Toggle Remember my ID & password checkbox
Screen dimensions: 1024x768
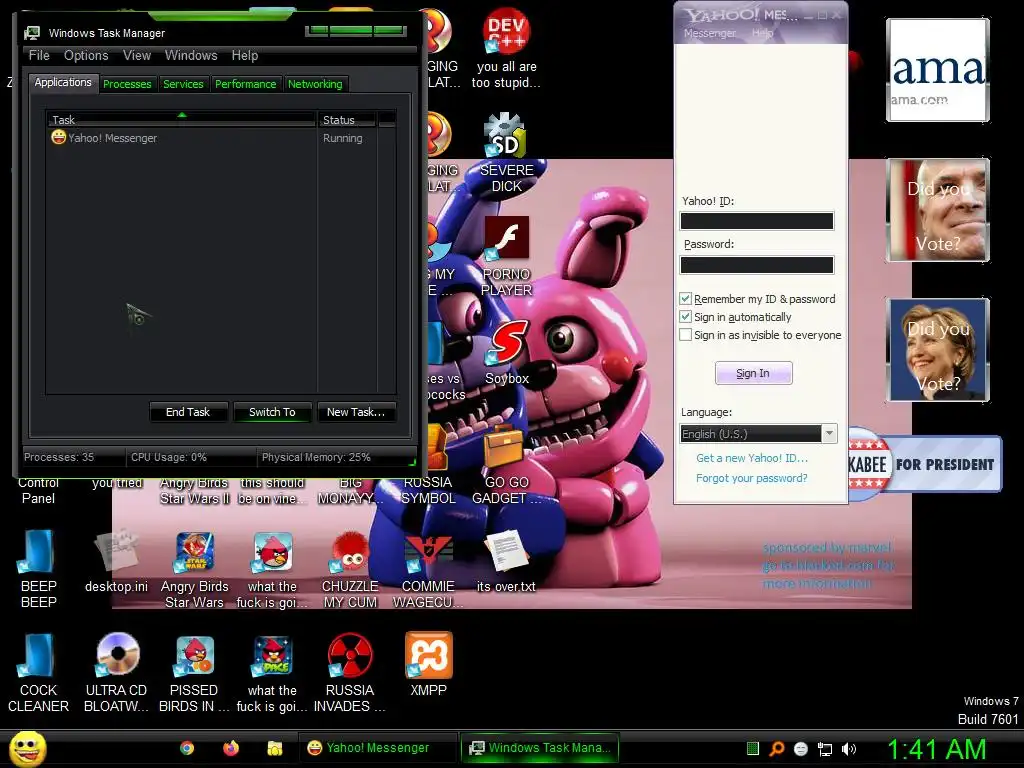tap(685, 298)
